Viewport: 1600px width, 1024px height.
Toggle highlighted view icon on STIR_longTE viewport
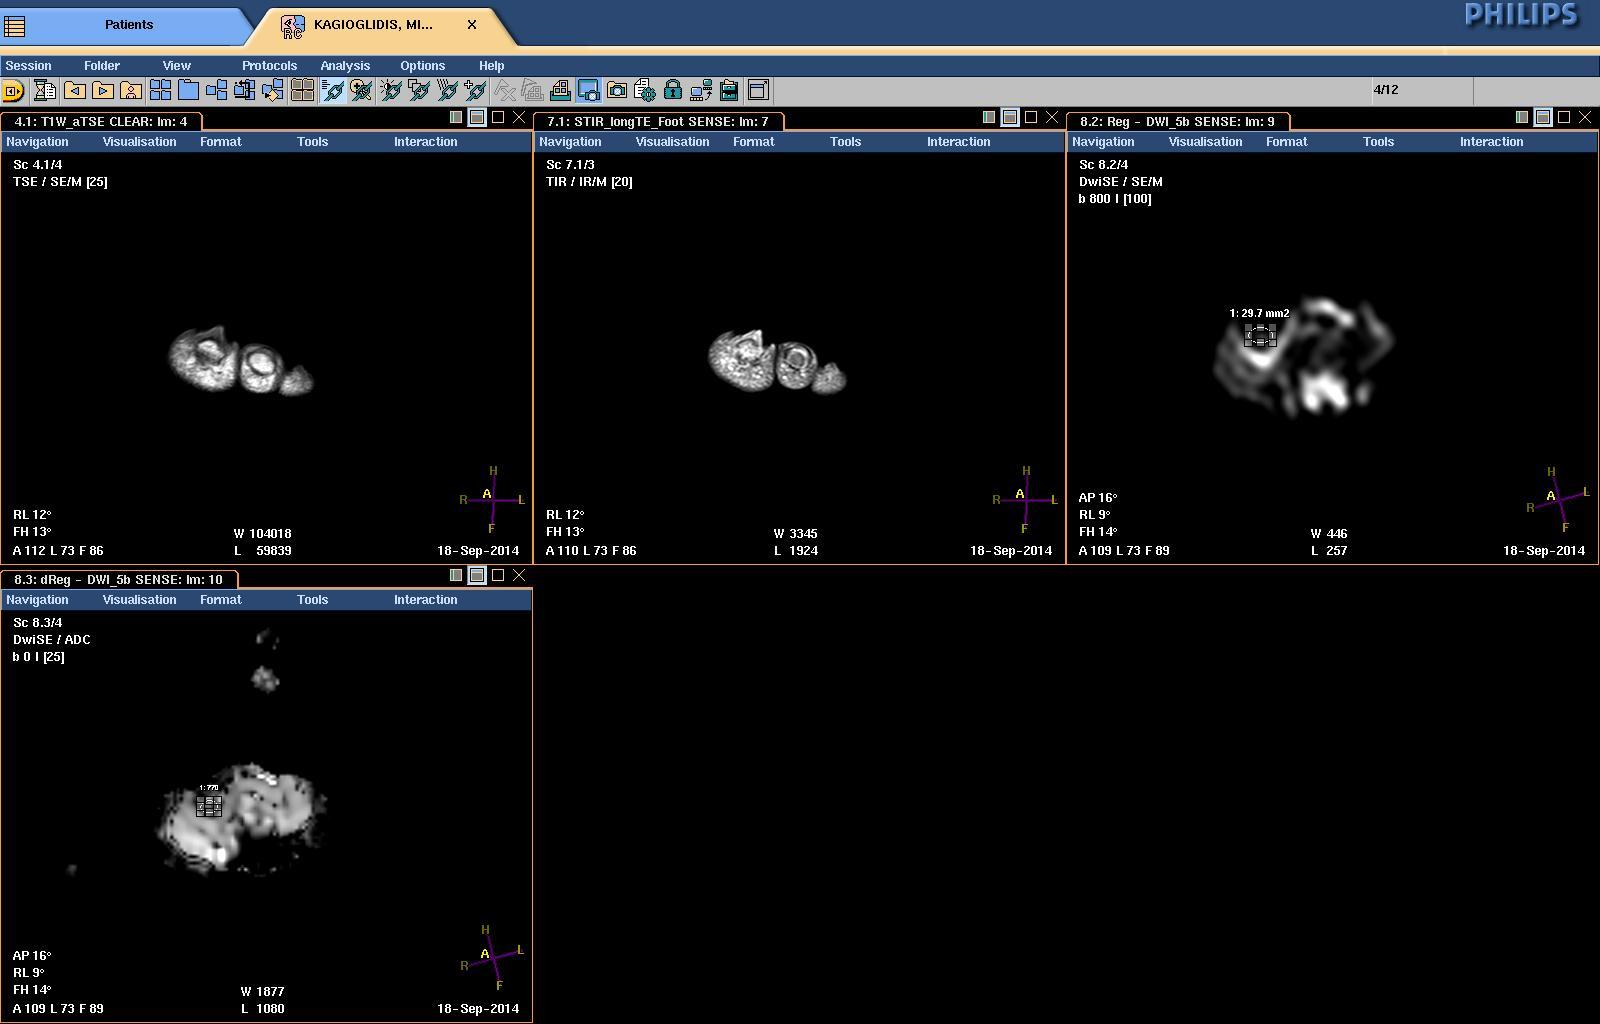point(1010,117)
